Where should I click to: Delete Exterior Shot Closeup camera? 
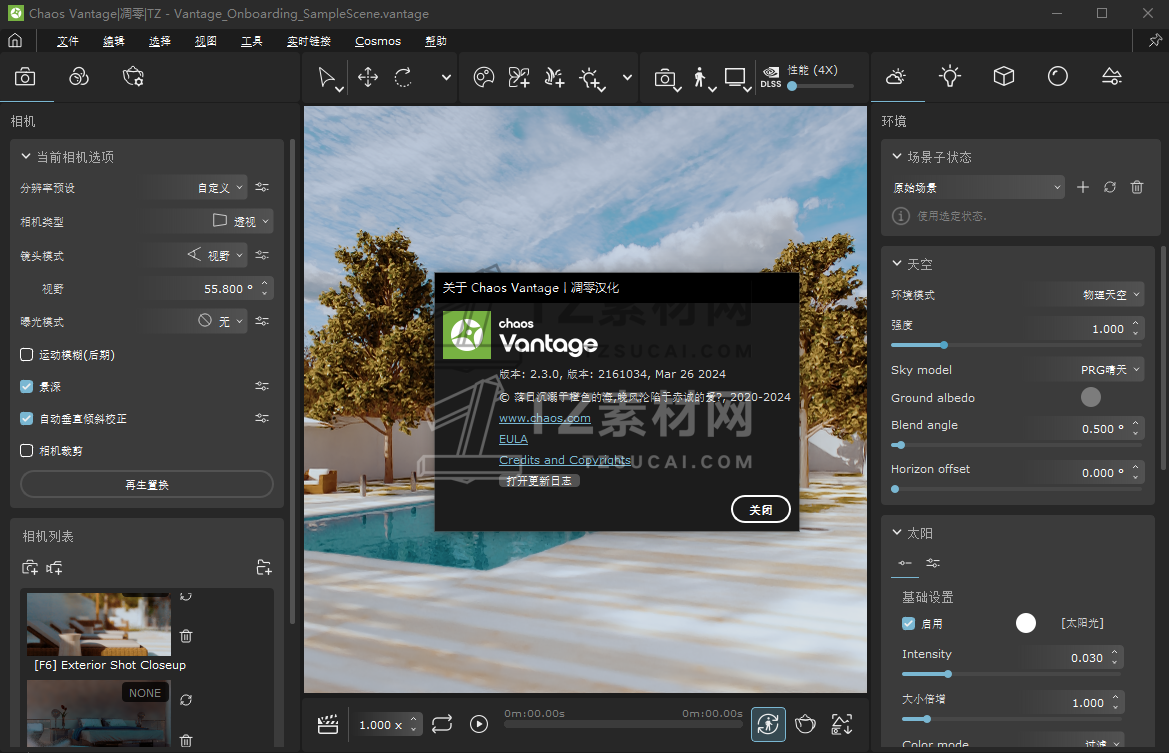(185, 636)
